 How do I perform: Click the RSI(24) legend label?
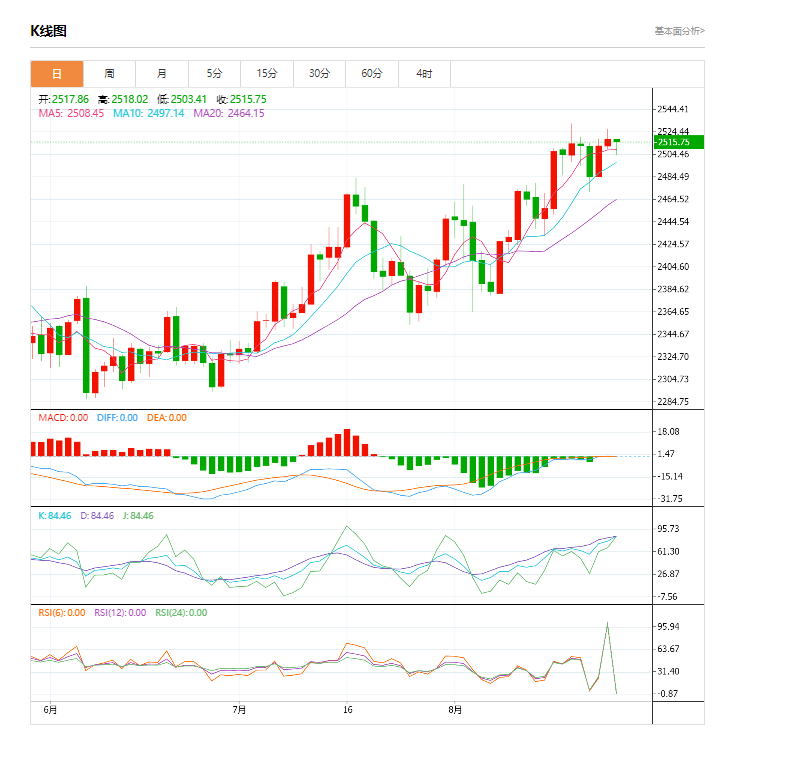pos(181,613)
